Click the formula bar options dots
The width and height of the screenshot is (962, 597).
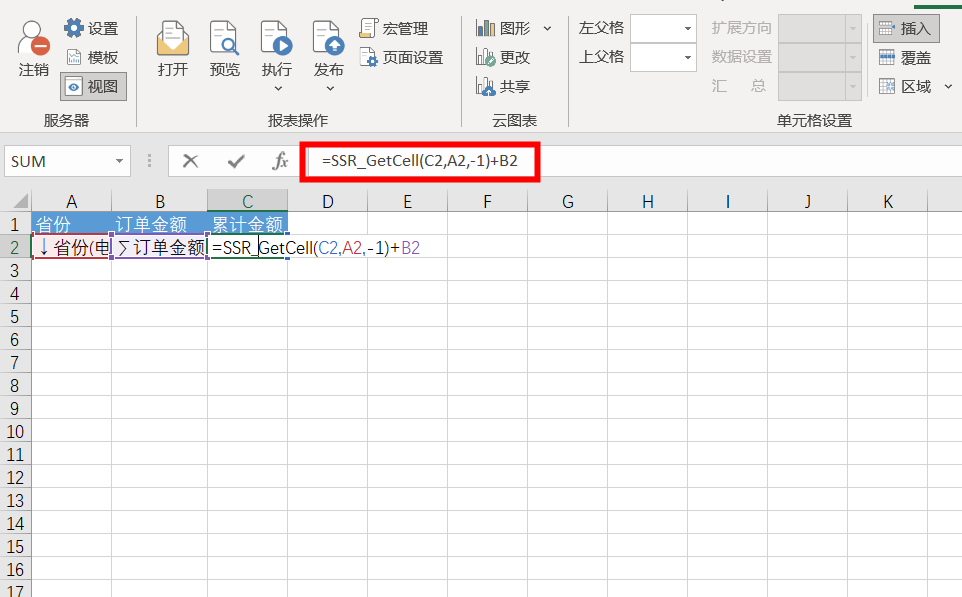[149, 161]
